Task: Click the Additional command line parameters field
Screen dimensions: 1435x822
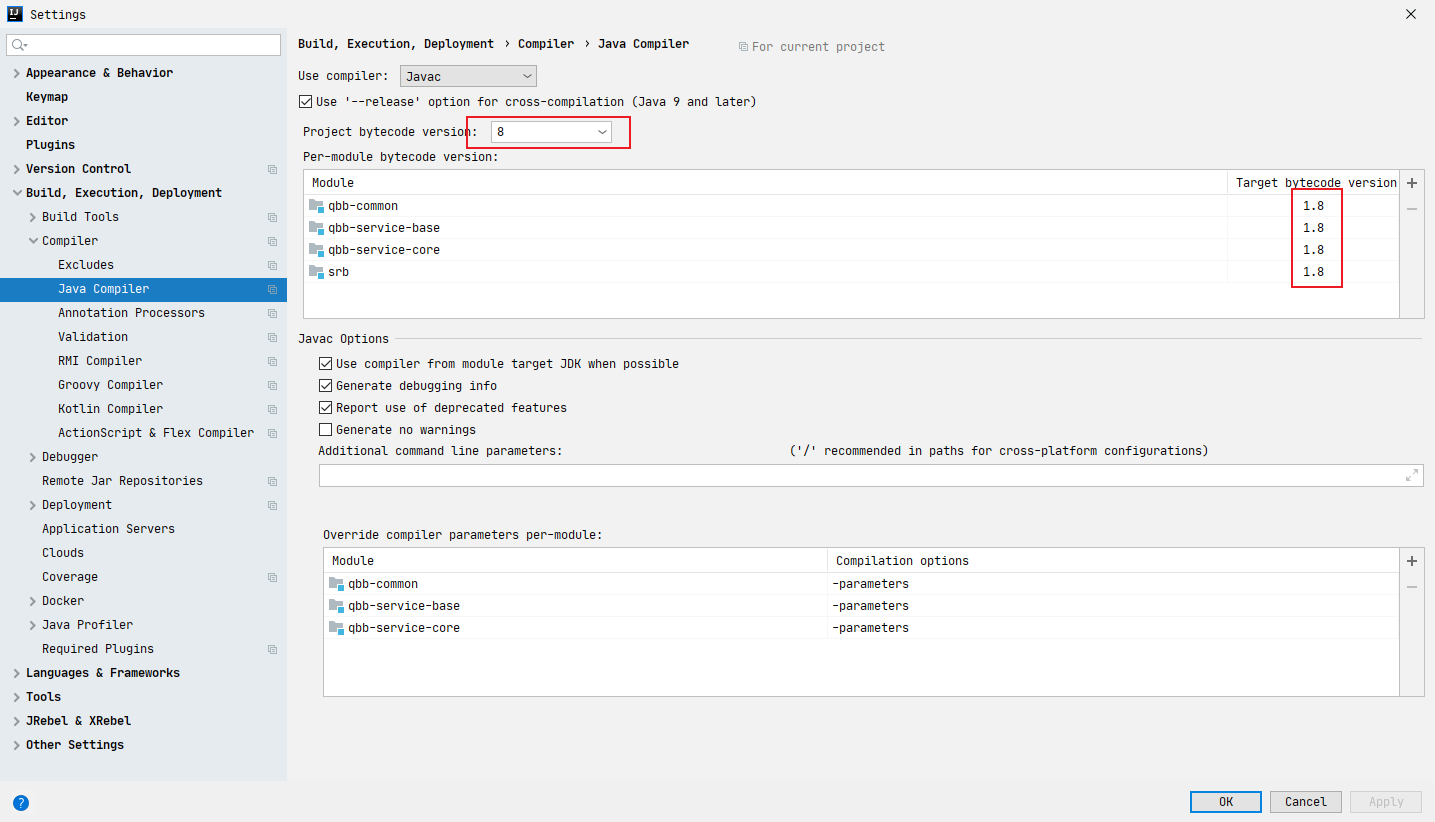Action: (860, 476)
